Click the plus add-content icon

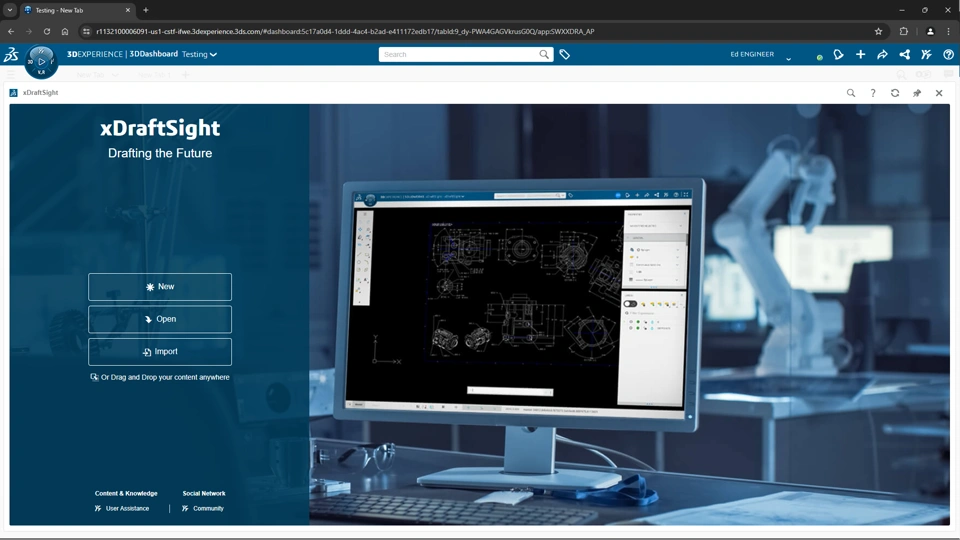tap(860, 54)
